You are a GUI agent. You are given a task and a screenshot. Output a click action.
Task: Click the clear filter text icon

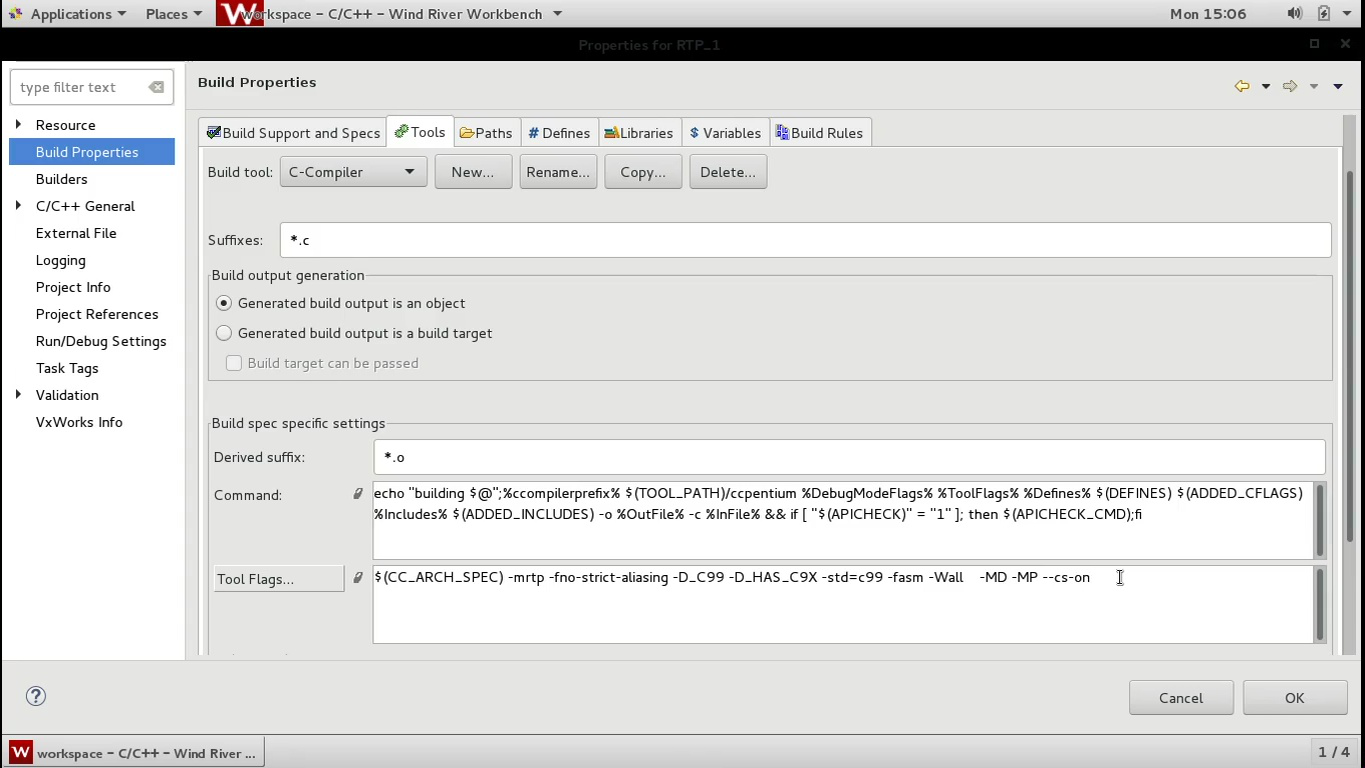pos(156,87)
